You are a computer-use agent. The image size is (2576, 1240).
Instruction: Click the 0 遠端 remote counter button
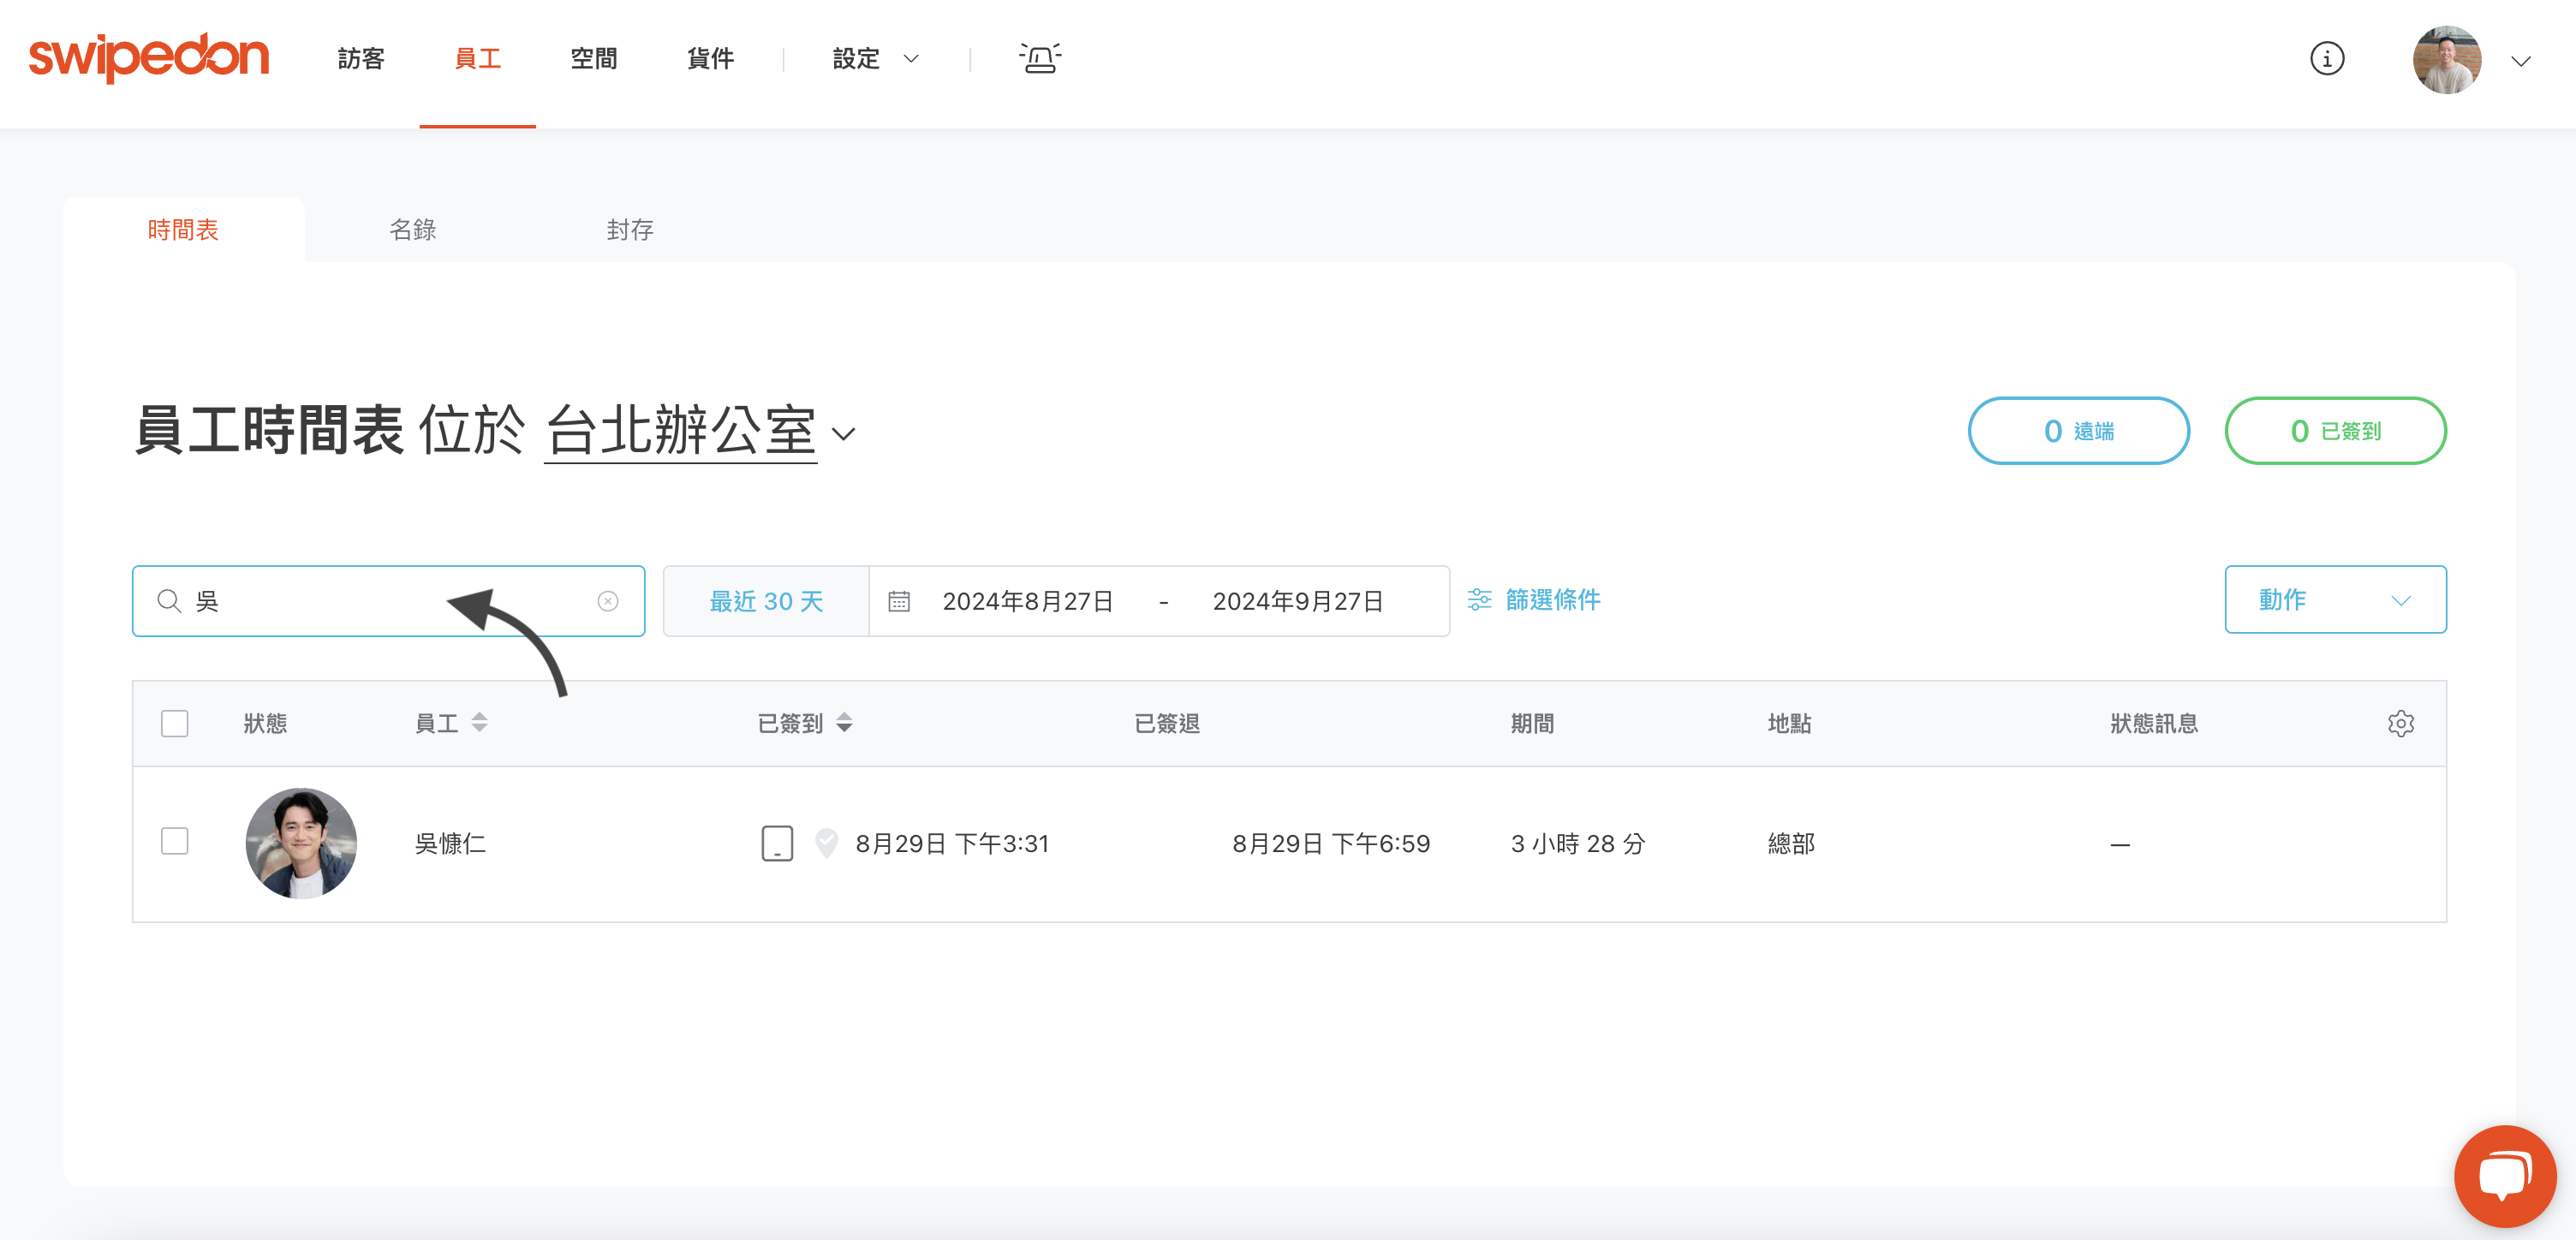pyautogui.click(x=2078, y=431)
